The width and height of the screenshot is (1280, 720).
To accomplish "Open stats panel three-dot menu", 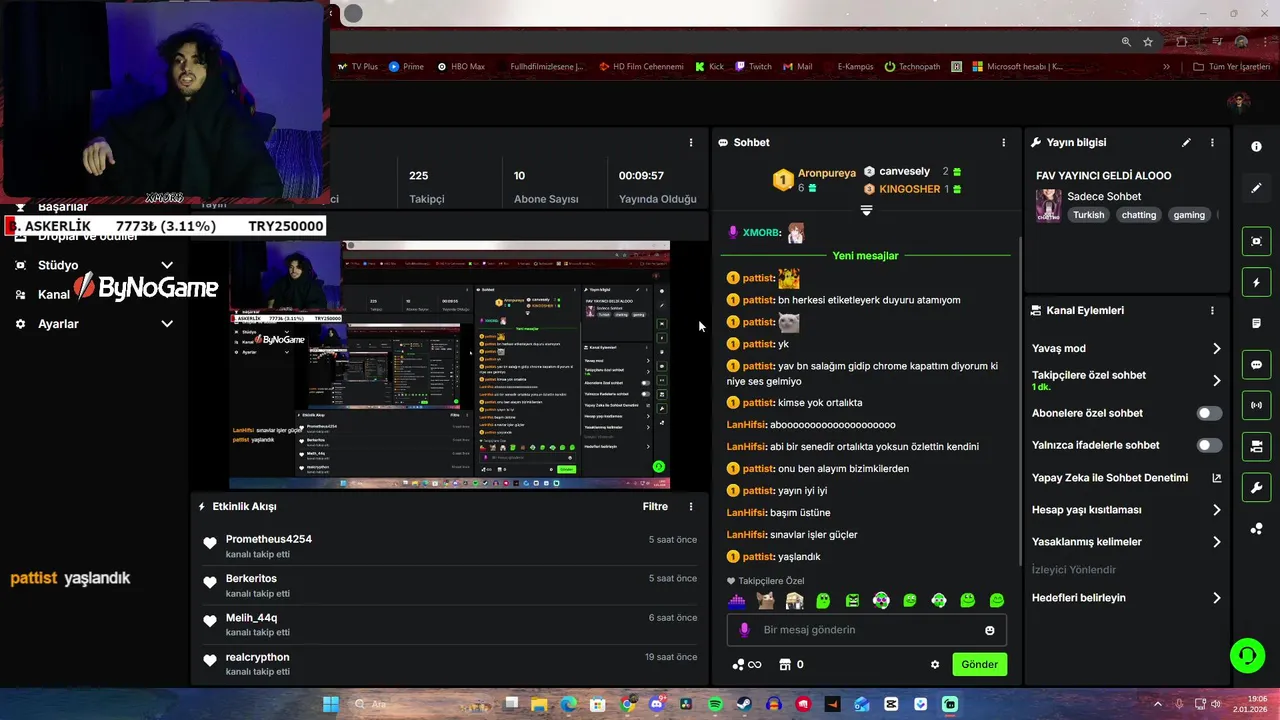I will [690, 143].
